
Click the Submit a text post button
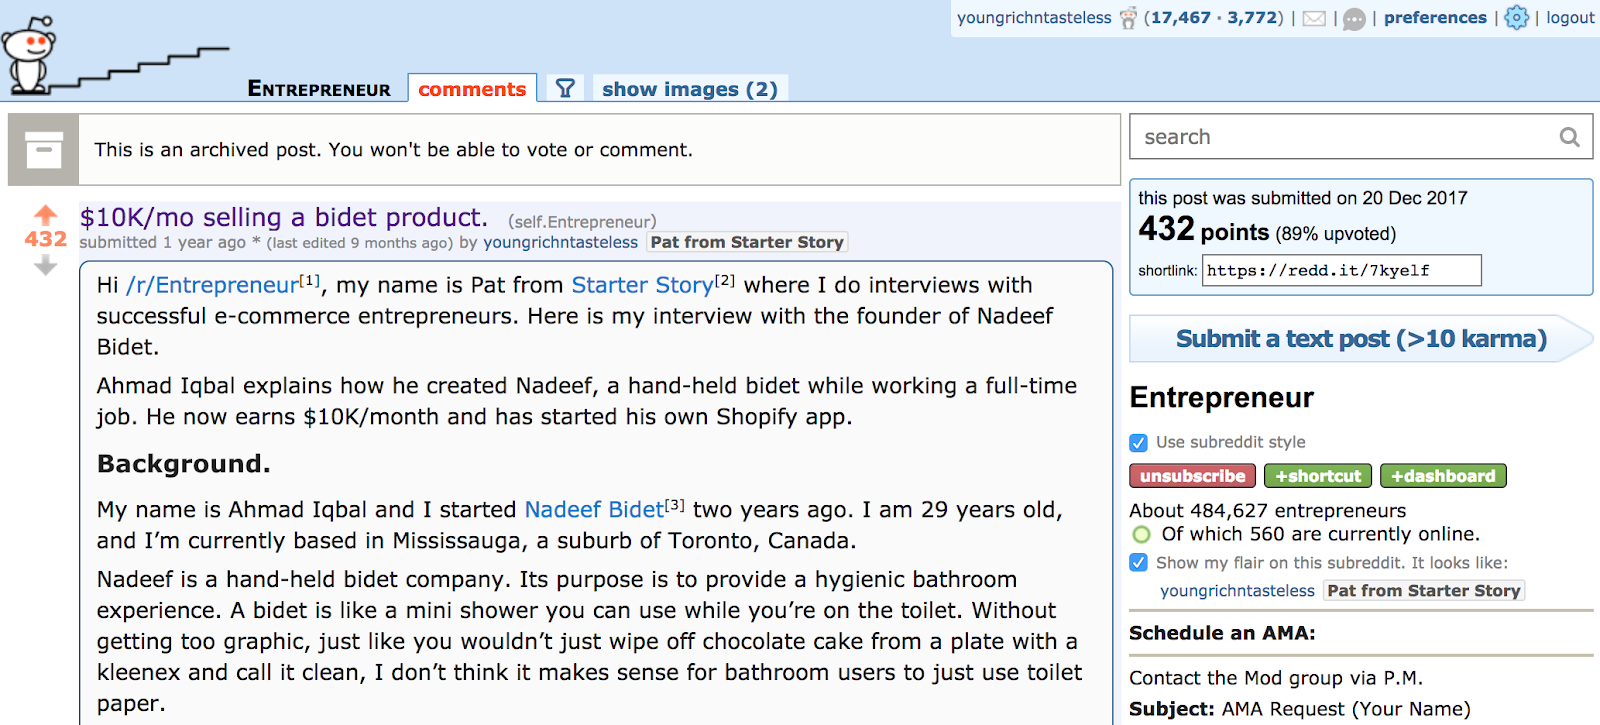coord(1359,339)
